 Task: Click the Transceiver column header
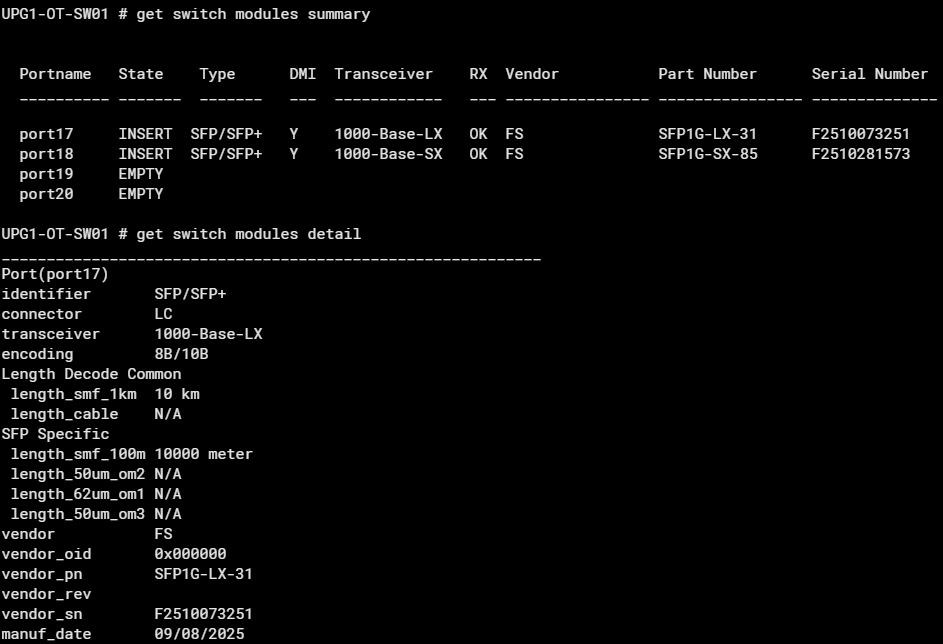click(383, 74)
